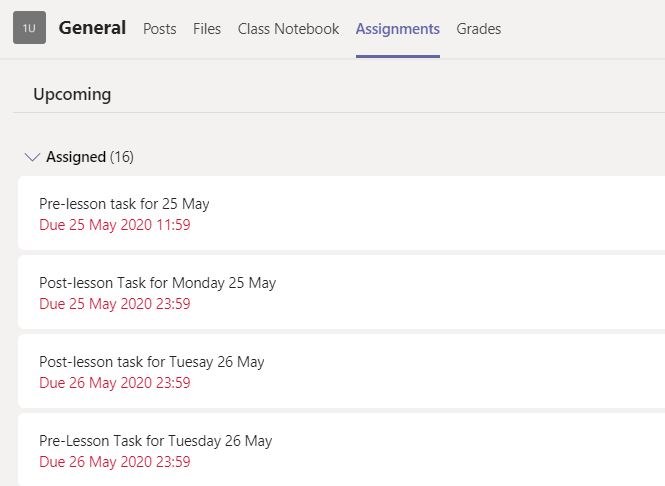
Task: Click Due 25 May 2020 23:59 date
Action: [x=115, y=304]
